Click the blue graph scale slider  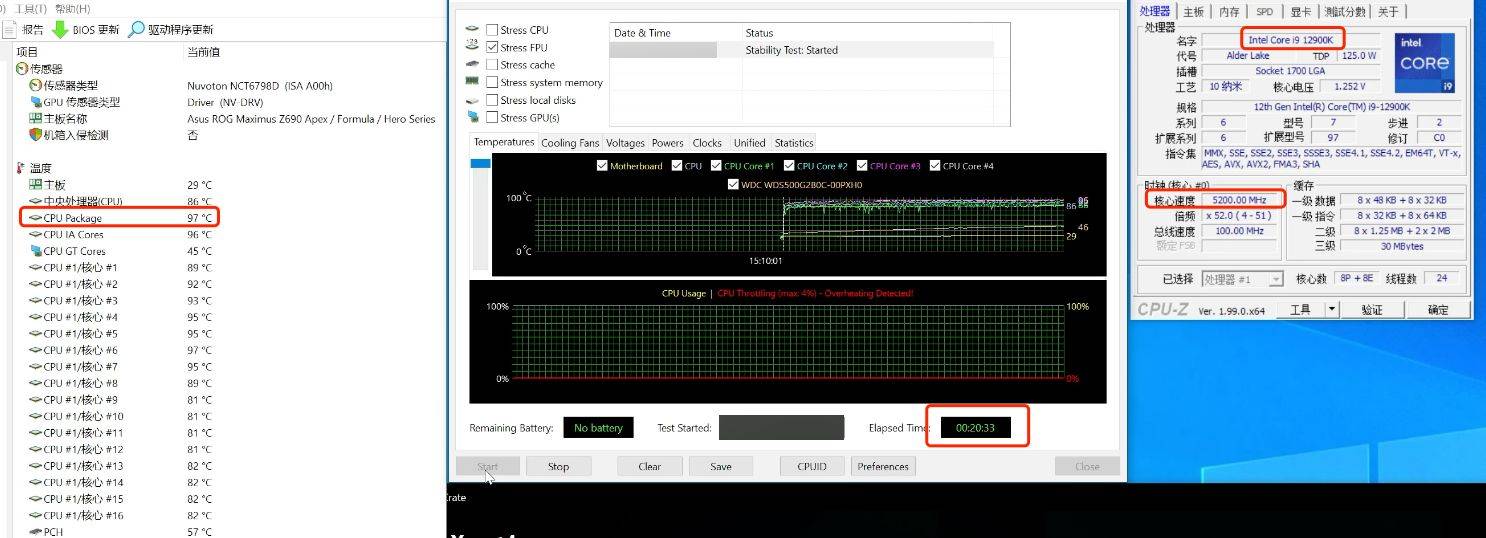coord(481,163)
